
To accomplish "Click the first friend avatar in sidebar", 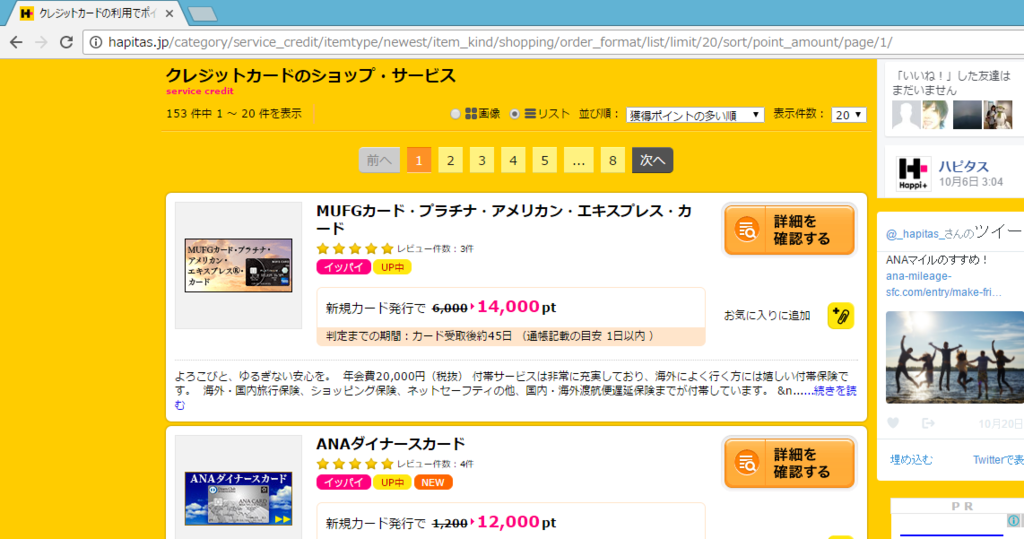I will [906, 115].
